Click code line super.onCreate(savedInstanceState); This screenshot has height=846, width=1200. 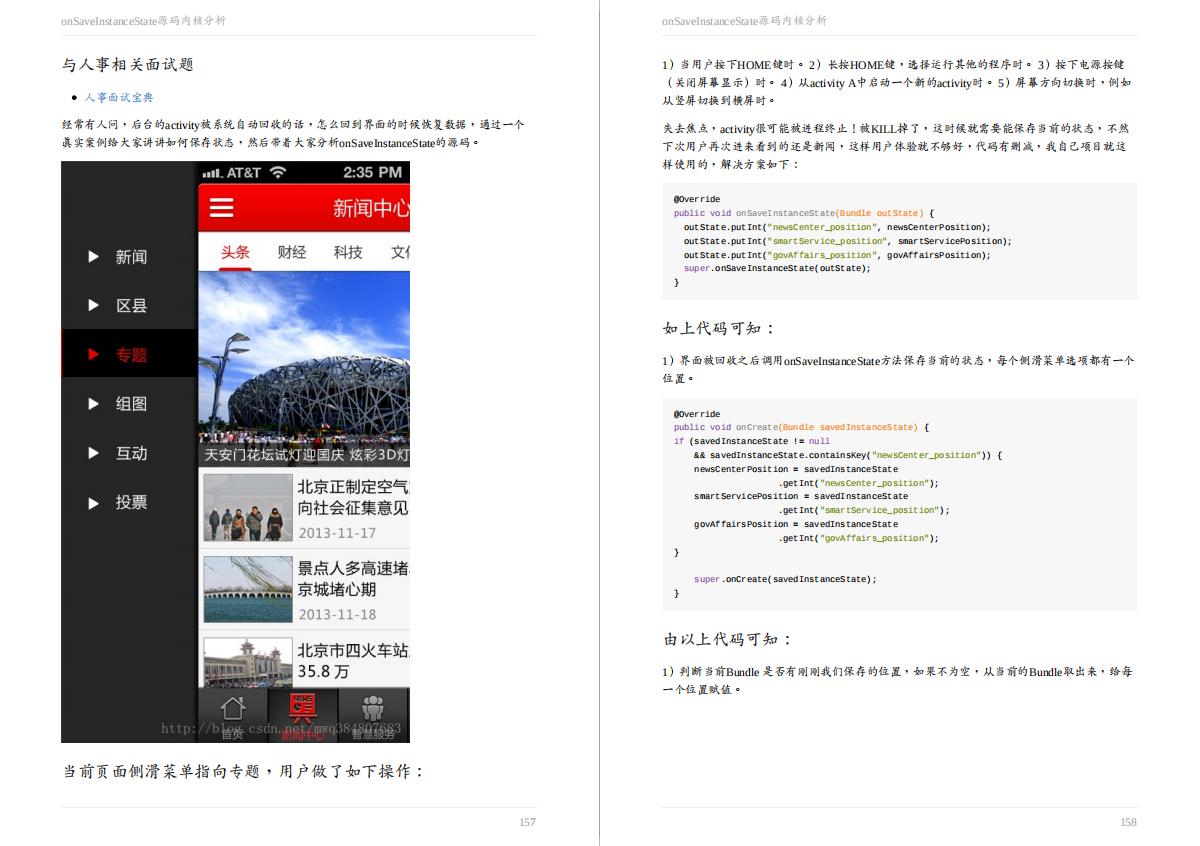(785, 579)
